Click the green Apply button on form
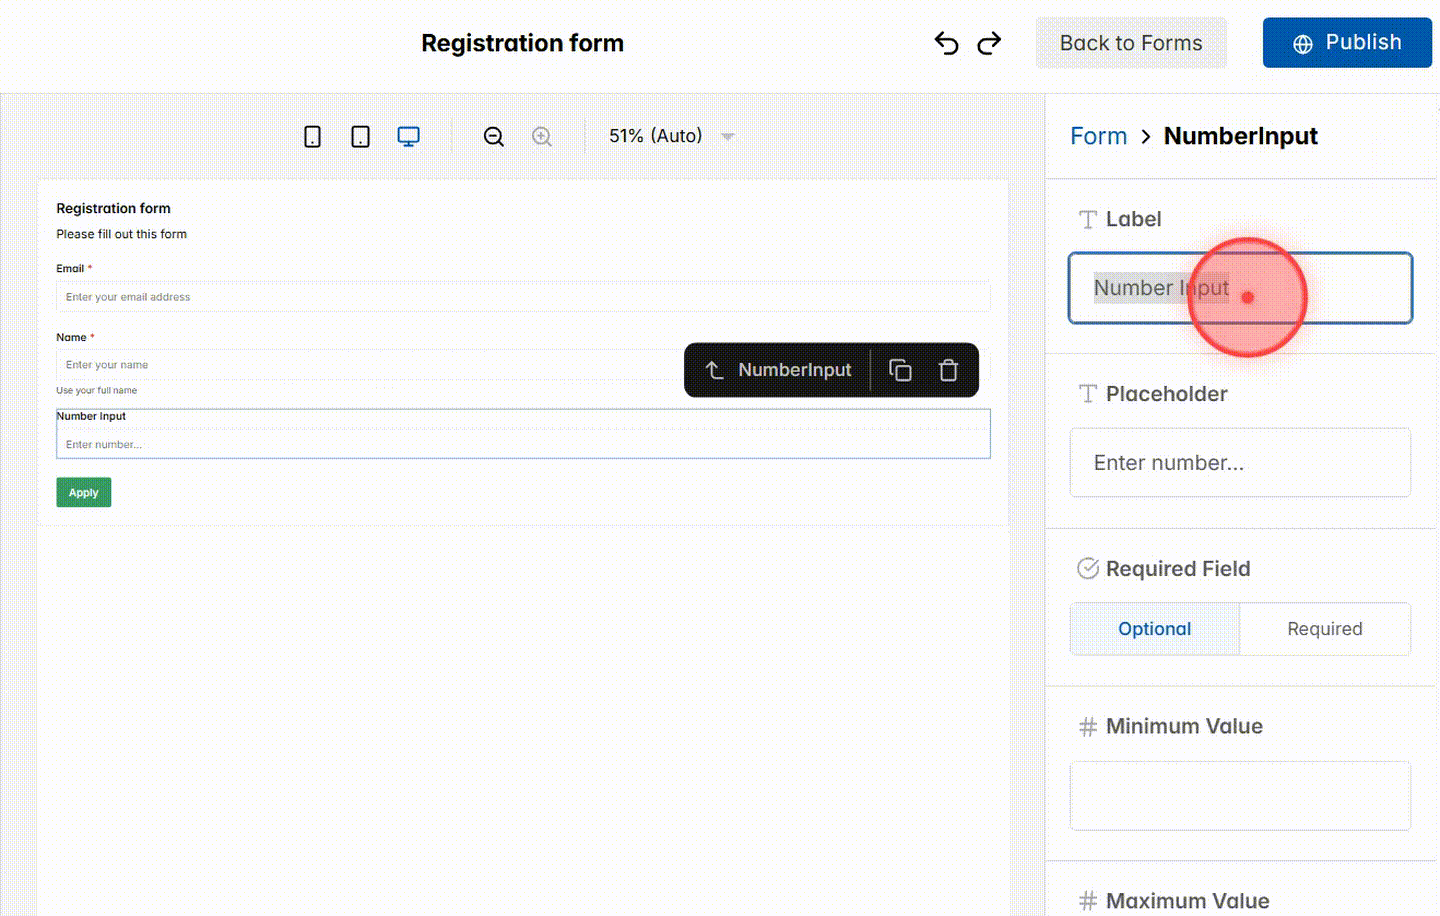This screenshot has width=1440, height=916. [x=83, y=492]
